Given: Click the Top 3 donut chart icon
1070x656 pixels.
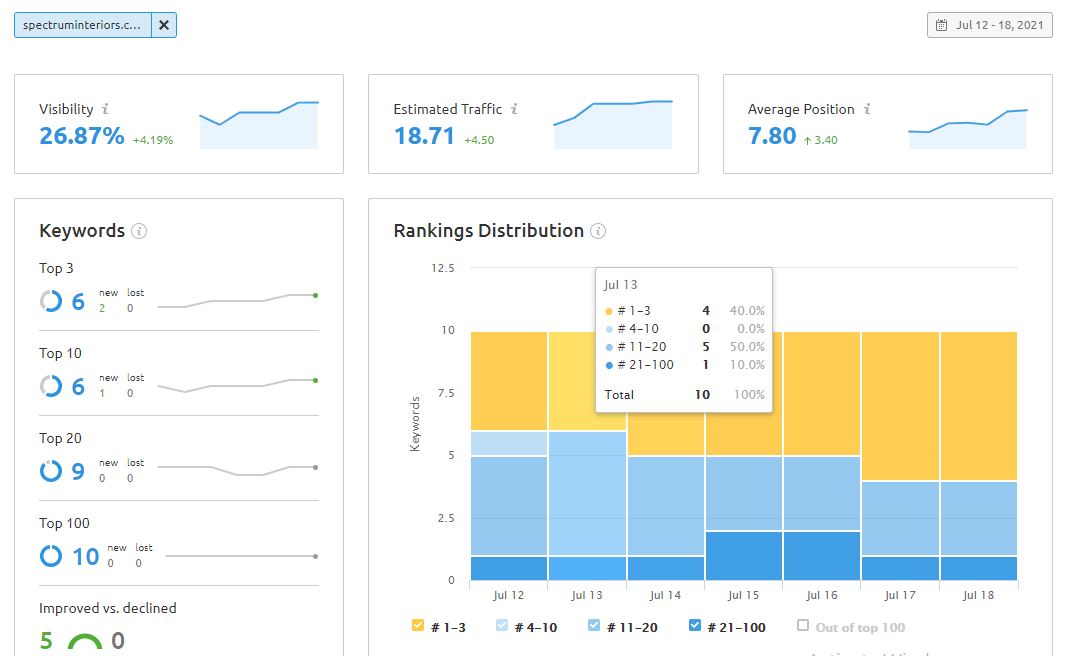Looking at the screenshot, I should (50, 300).
